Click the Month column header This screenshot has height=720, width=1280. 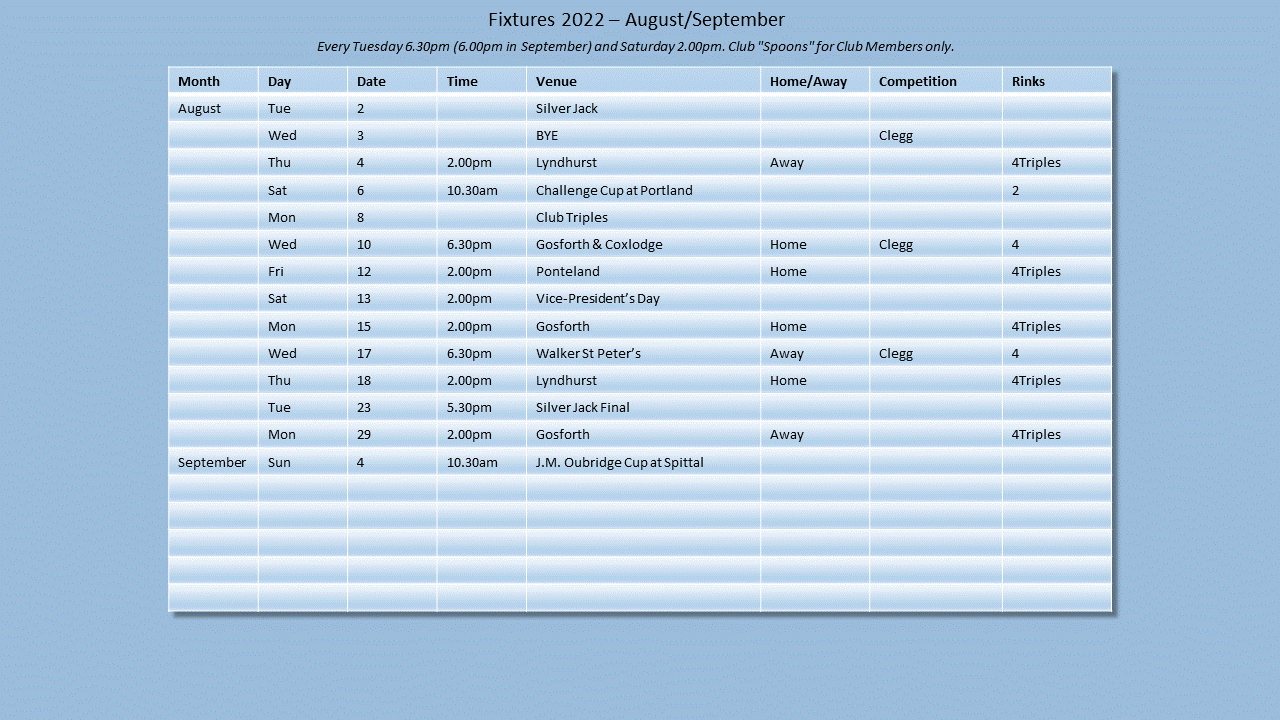[x=199, y=81]
